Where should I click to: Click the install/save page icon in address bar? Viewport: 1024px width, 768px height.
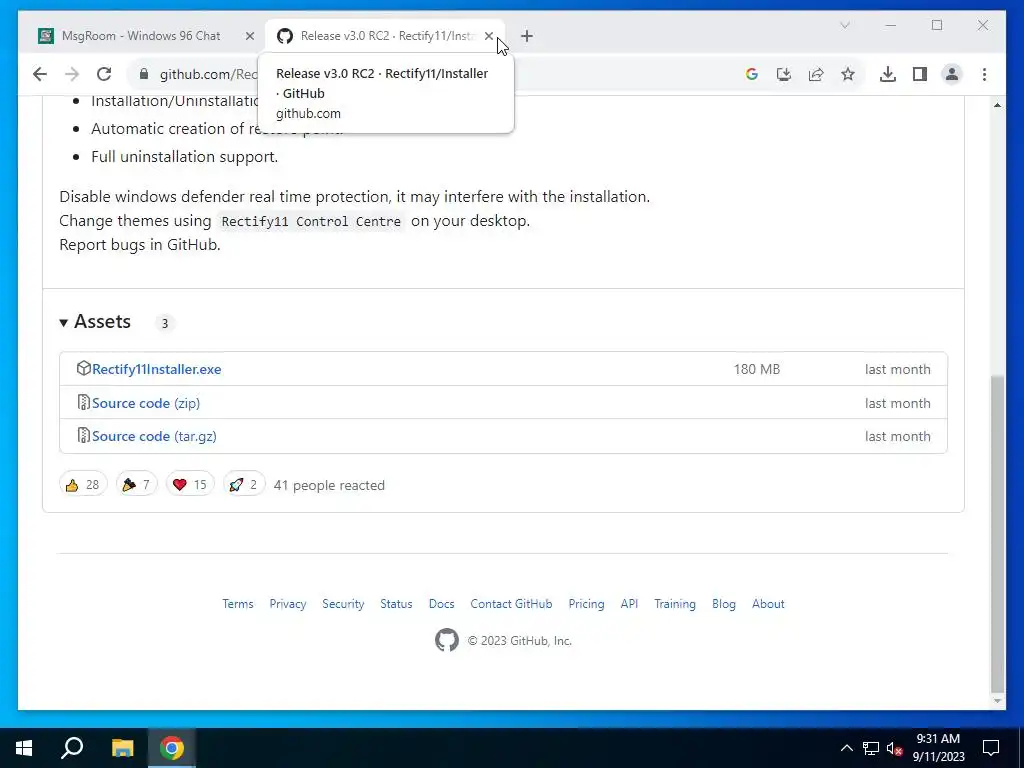pos(784,74)
